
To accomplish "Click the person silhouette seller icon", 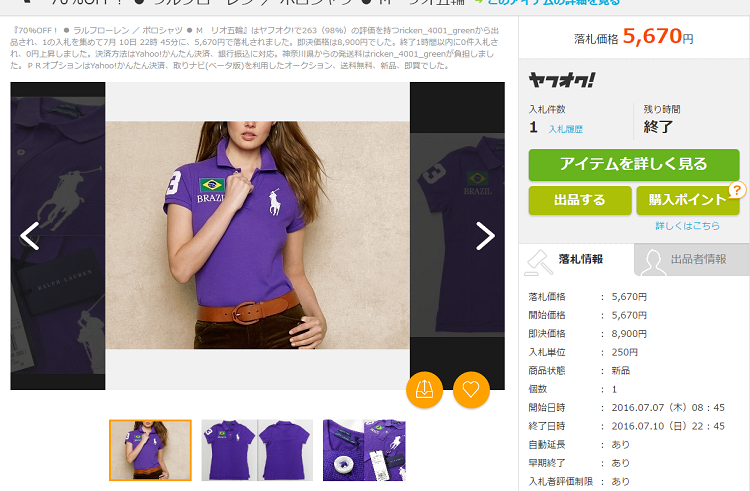I will (653, 260).
